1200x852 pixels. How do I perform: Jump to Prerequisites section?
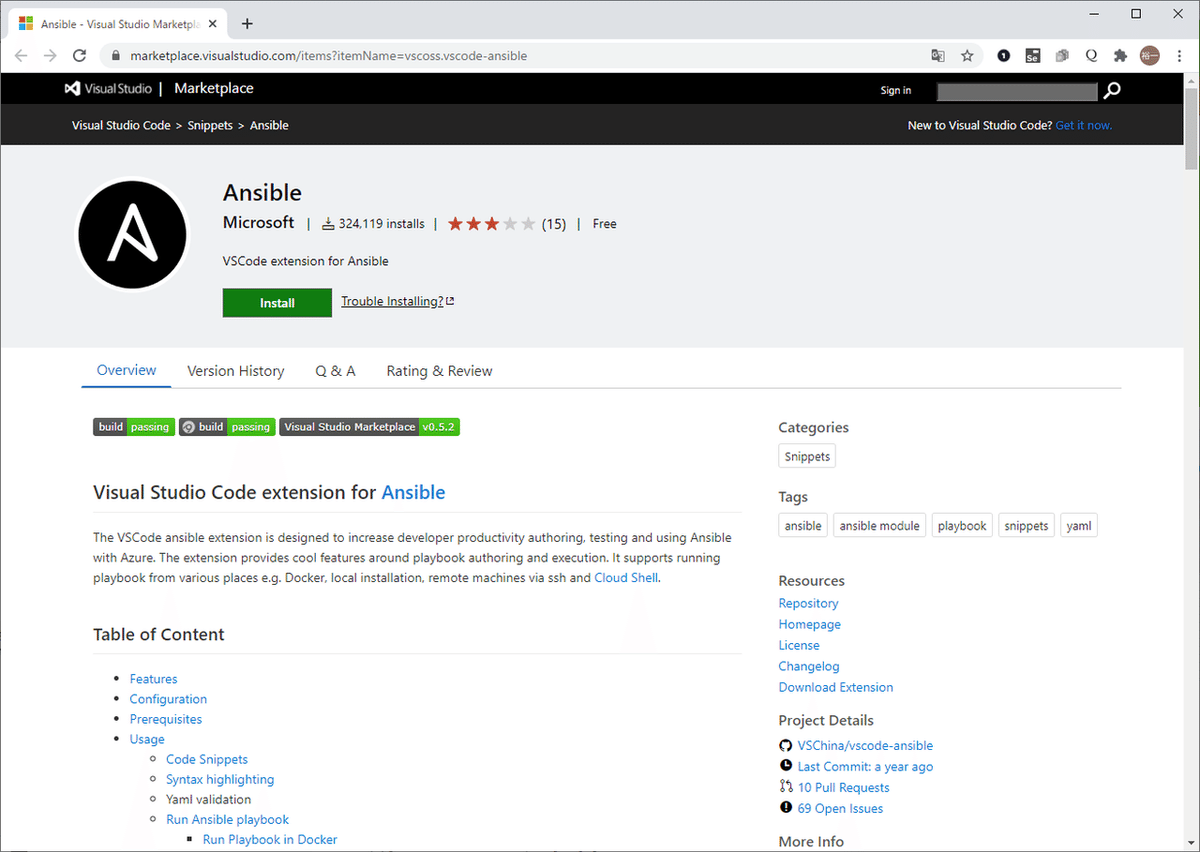tap(166, 719)
